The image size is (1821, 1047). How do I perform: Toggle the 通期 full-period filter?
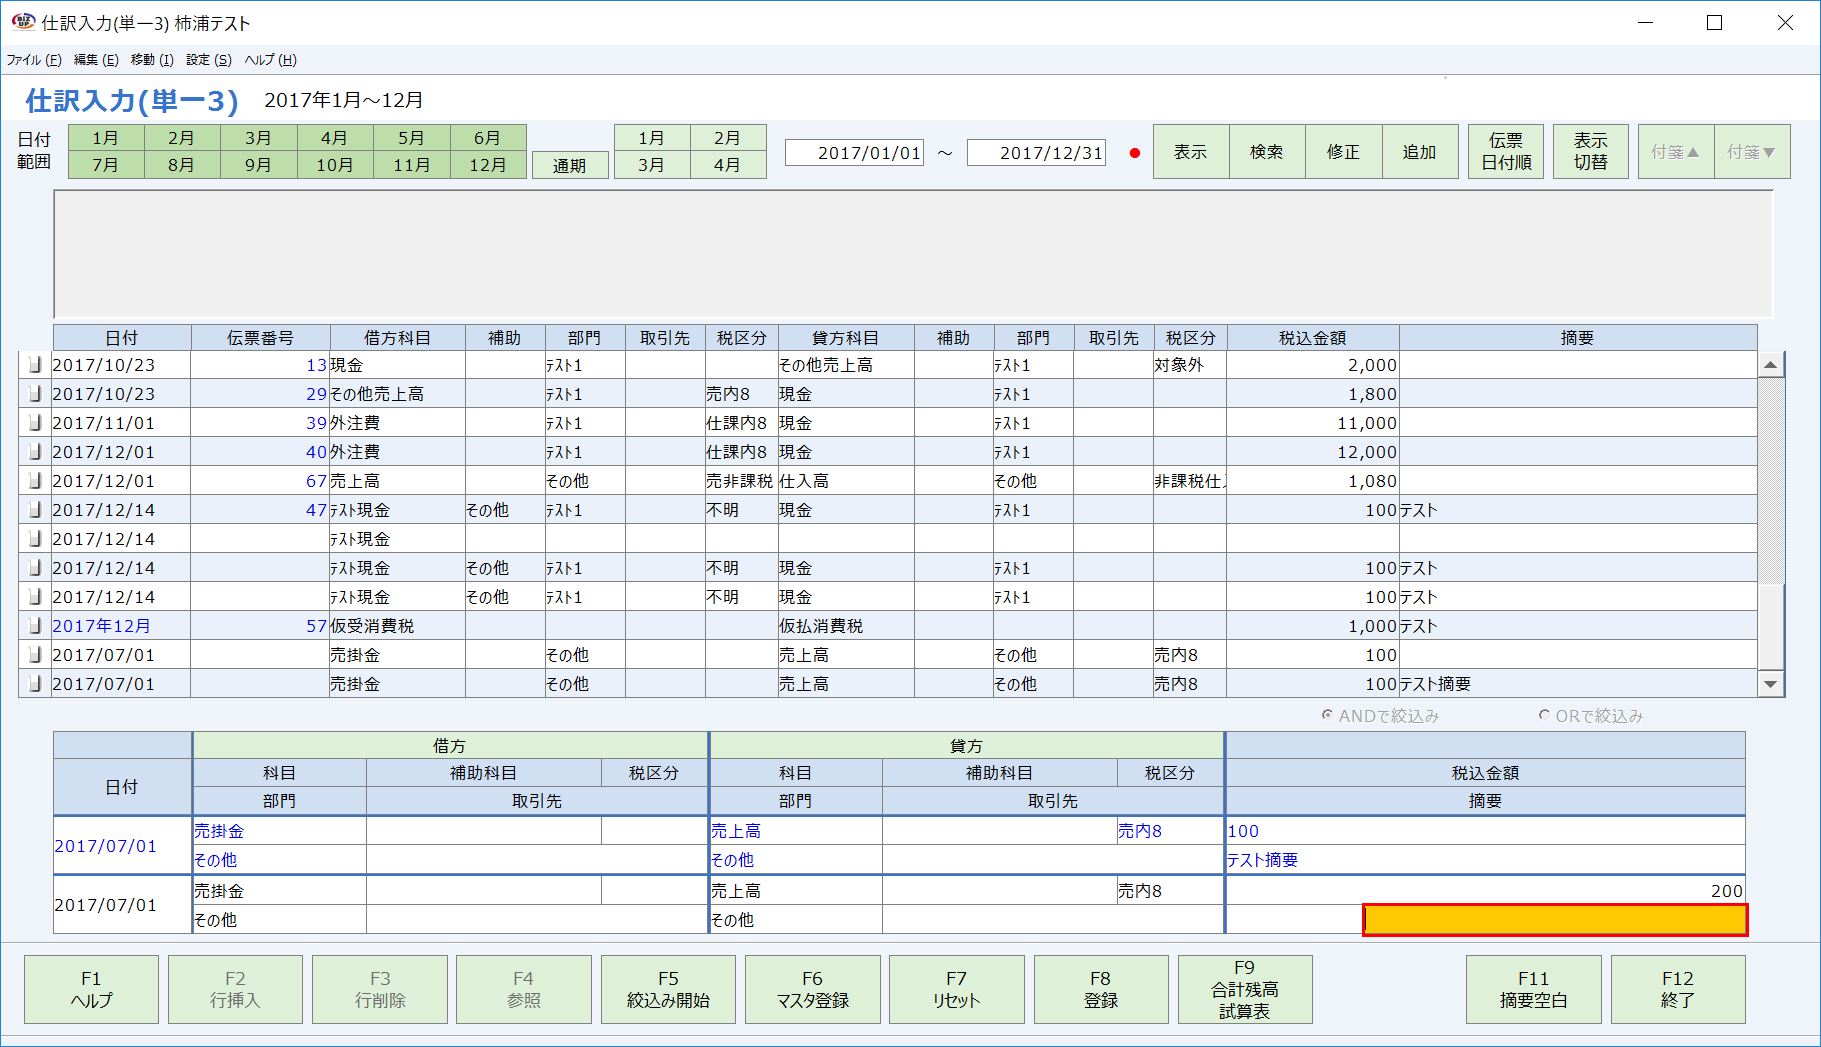point(569,165)
